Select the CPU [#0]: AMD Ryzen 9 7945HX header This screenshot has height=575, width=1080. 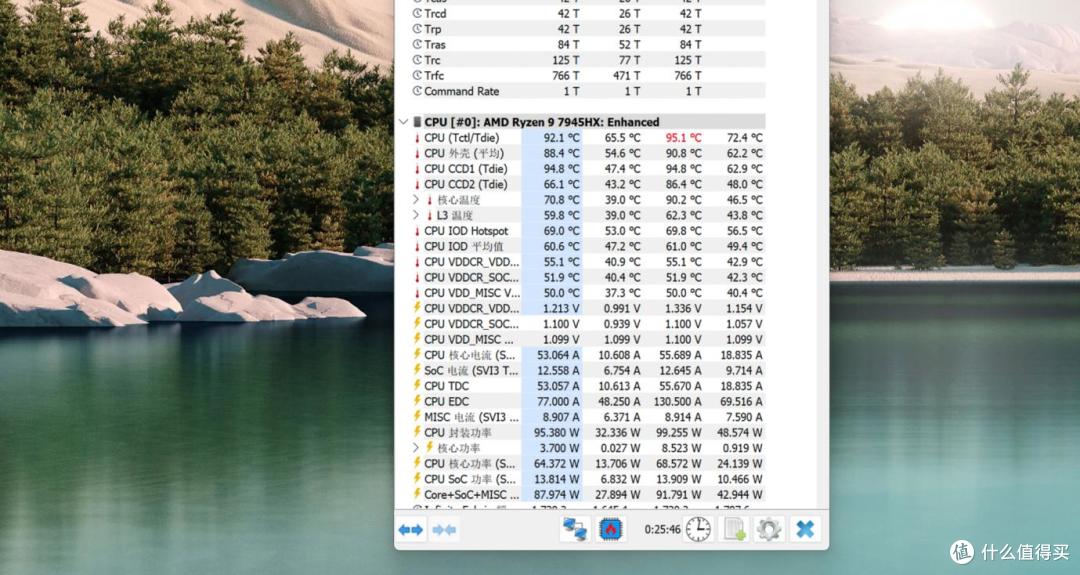541,122
